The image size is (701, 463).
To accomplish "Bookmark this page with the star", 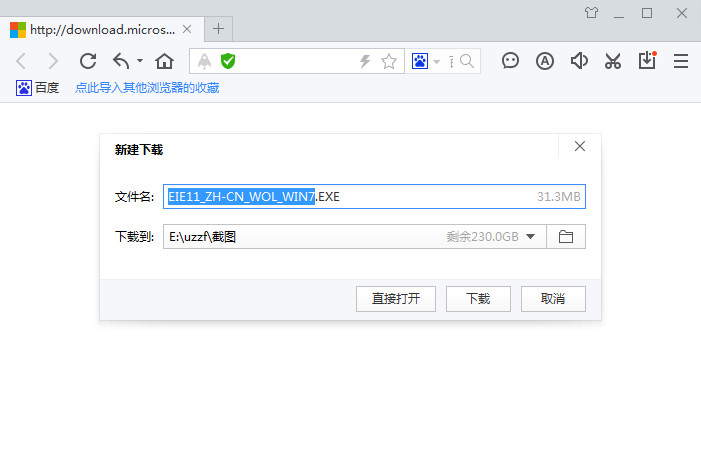I will tap(389, 61).
